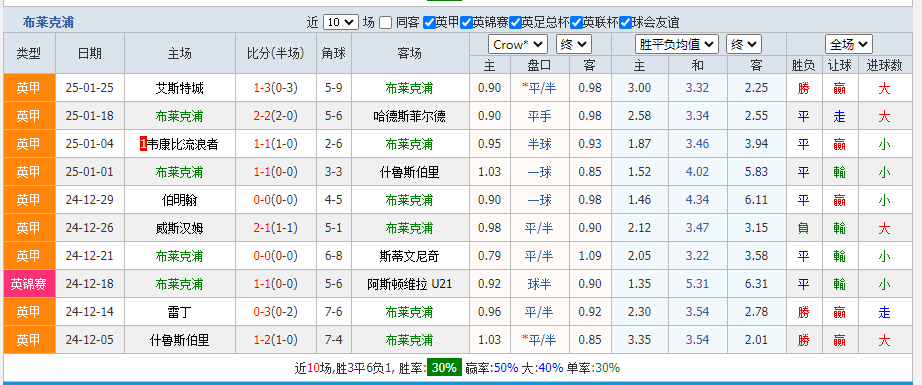Click 什鲁斯伯里 away team on 25-01-01
The height and width of the screenshot is (385, 922).
pyautogui.click(x=409, y=172)
